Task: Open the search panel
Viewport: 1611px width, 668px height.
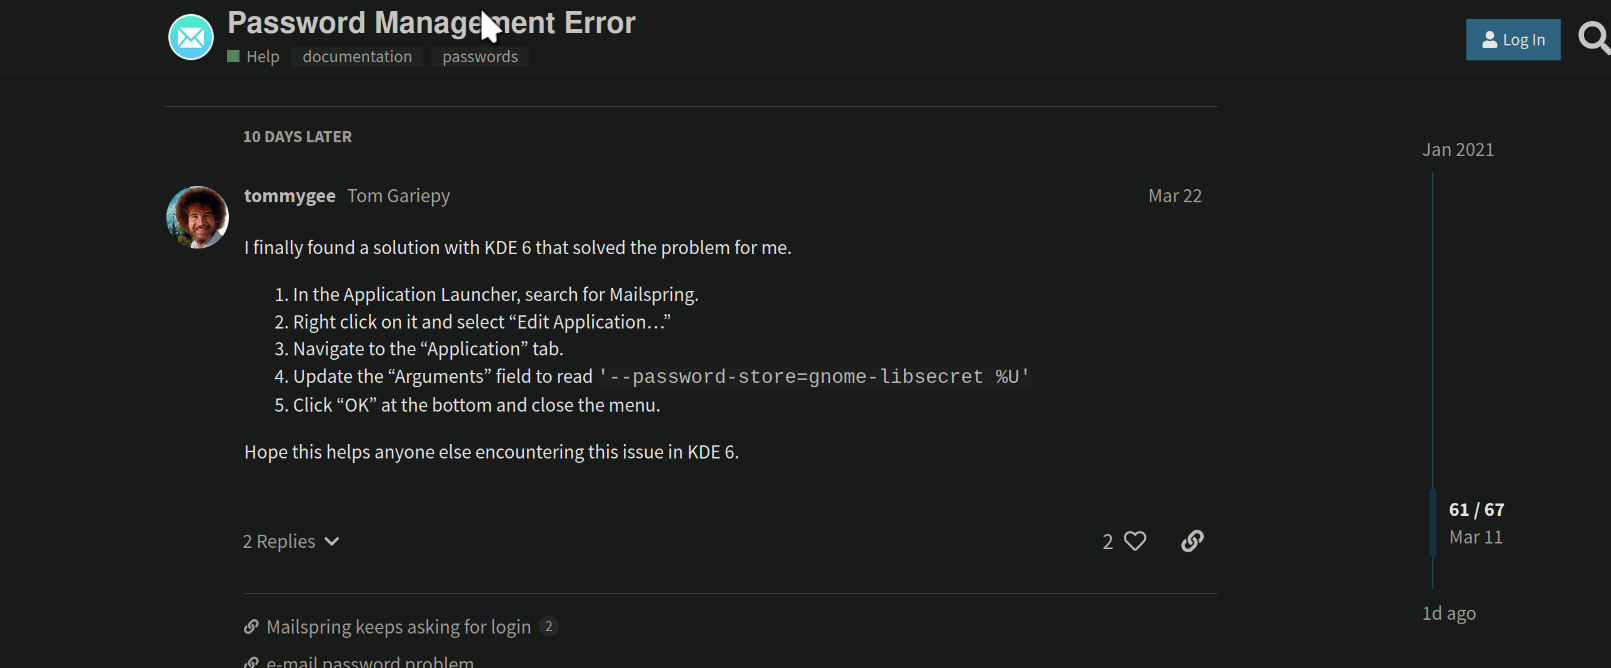Action: (x=1594, y=37)
